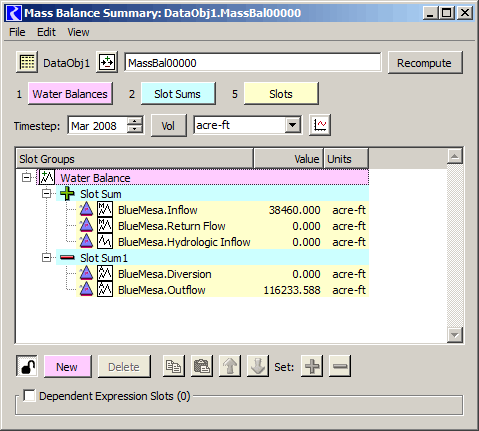Click the paste clipboard icon
Viewport: 479px width, 431px height.
tap(202, 366)
